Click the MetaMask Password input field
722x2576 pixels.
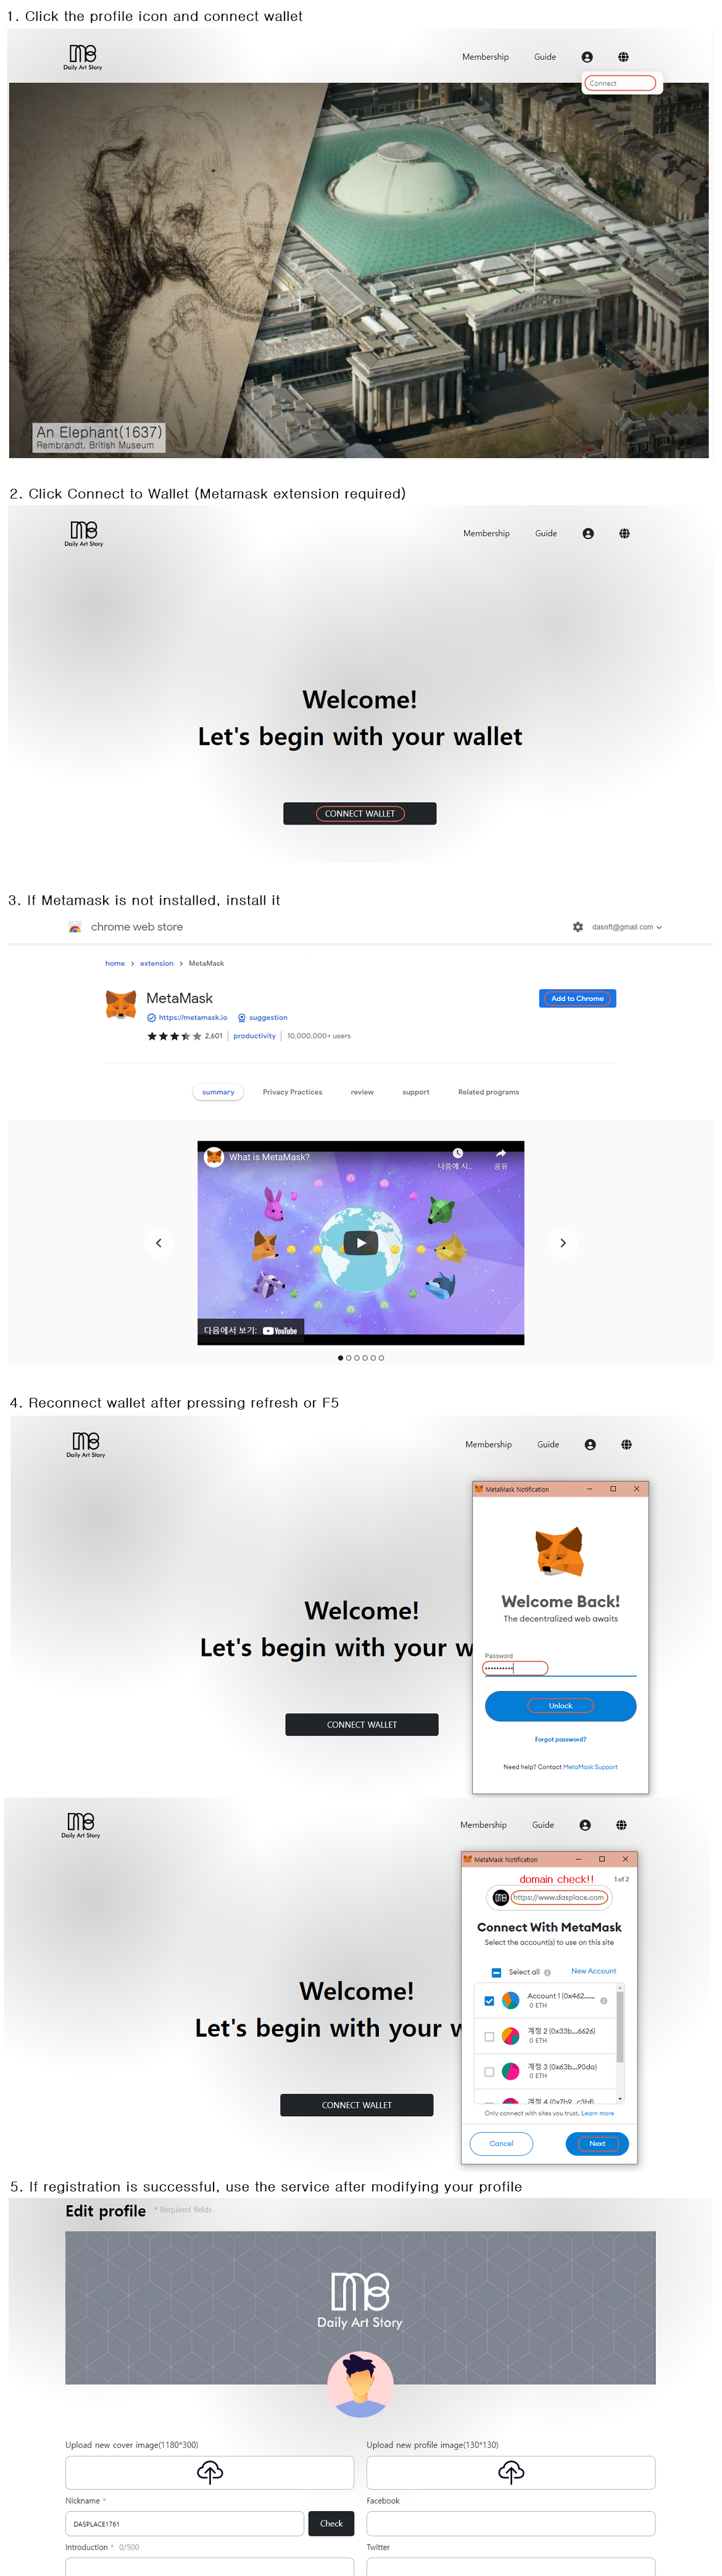pyautogui.click(x=560, y=1668)
